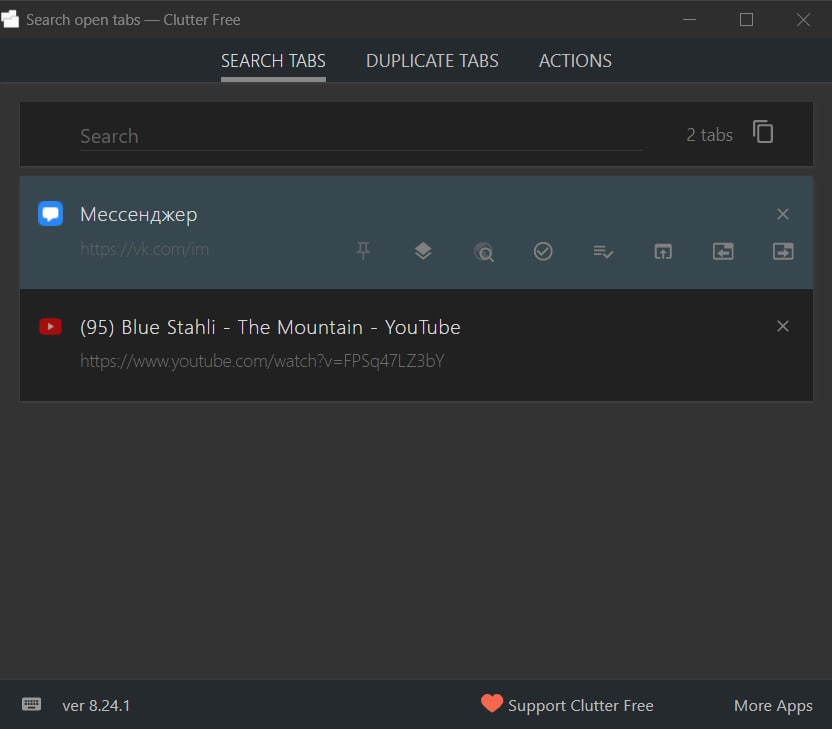Viewport: 832px width, 729px height.
Task: Select the Мессенджер tab row title
Action: coord(138,214)
